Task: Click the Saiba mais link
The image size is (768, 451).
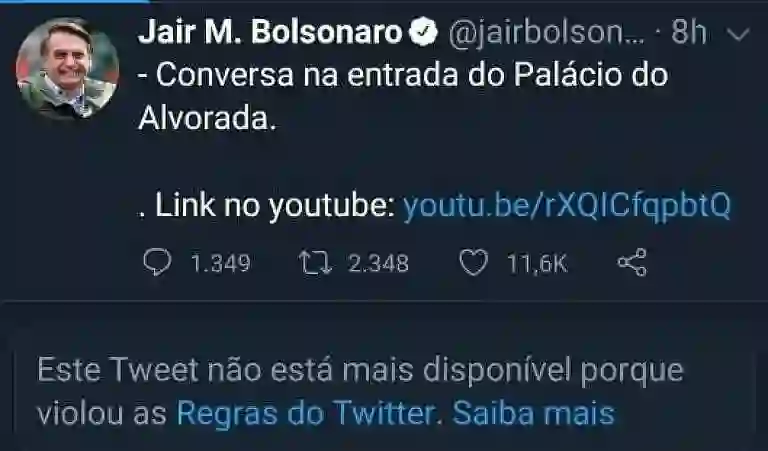Action: (x=533, y=413)
